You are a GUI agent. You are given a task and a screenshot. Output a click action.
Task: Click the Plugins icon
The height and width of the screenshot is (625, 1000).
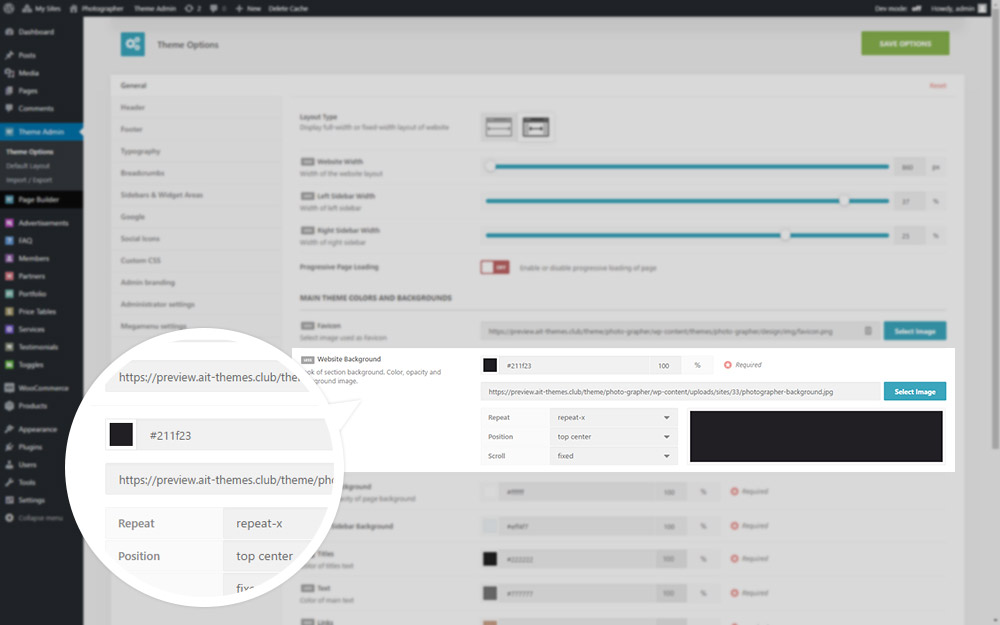point(9,447)
